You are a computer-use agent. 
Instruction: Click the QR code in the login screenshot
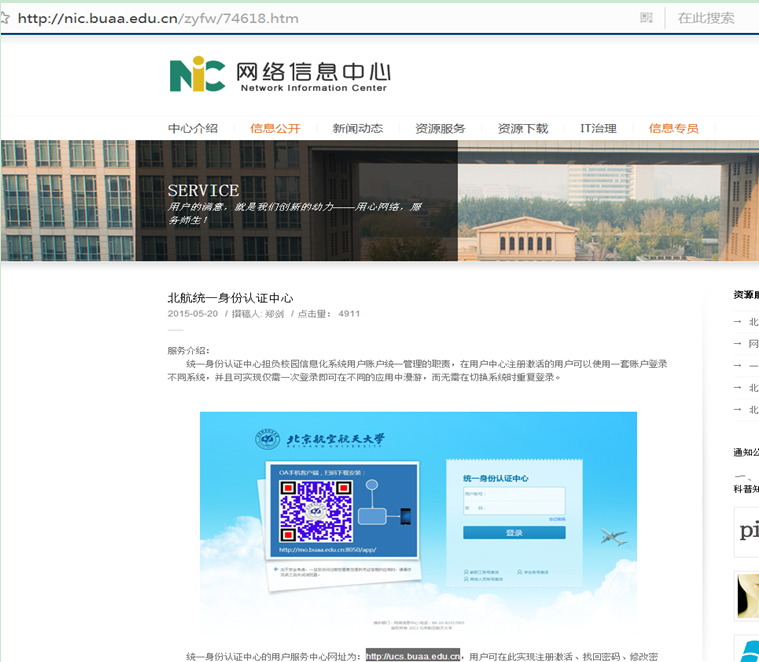[x=316, y=511]
